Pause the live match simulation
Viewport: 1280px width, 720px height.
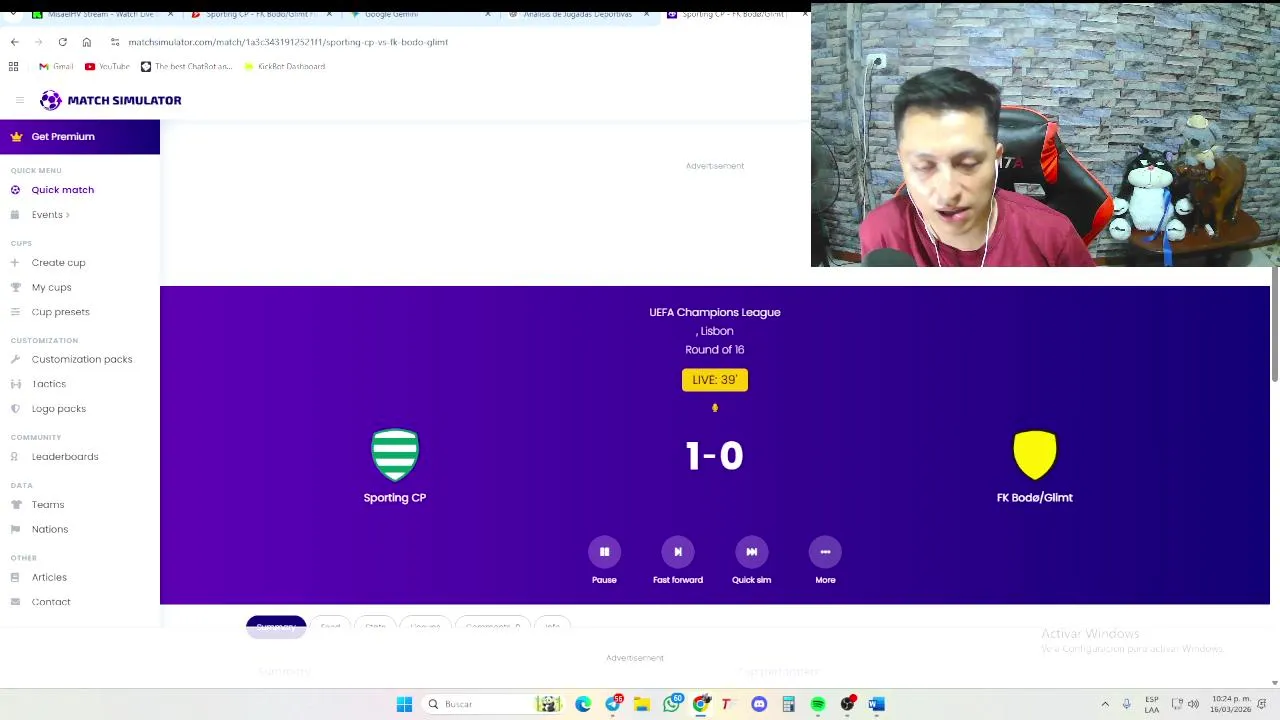coord(604,552)
